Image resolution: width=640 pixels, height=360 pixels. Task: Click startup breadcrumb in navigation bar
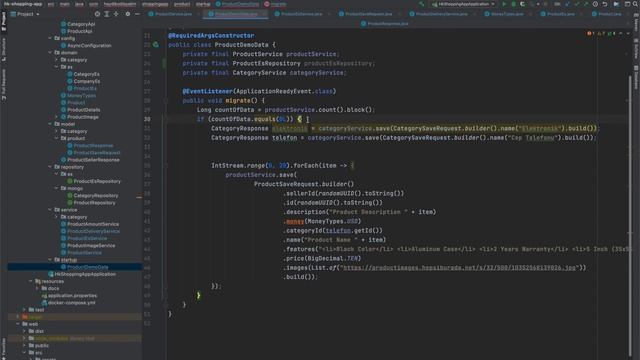203,4
